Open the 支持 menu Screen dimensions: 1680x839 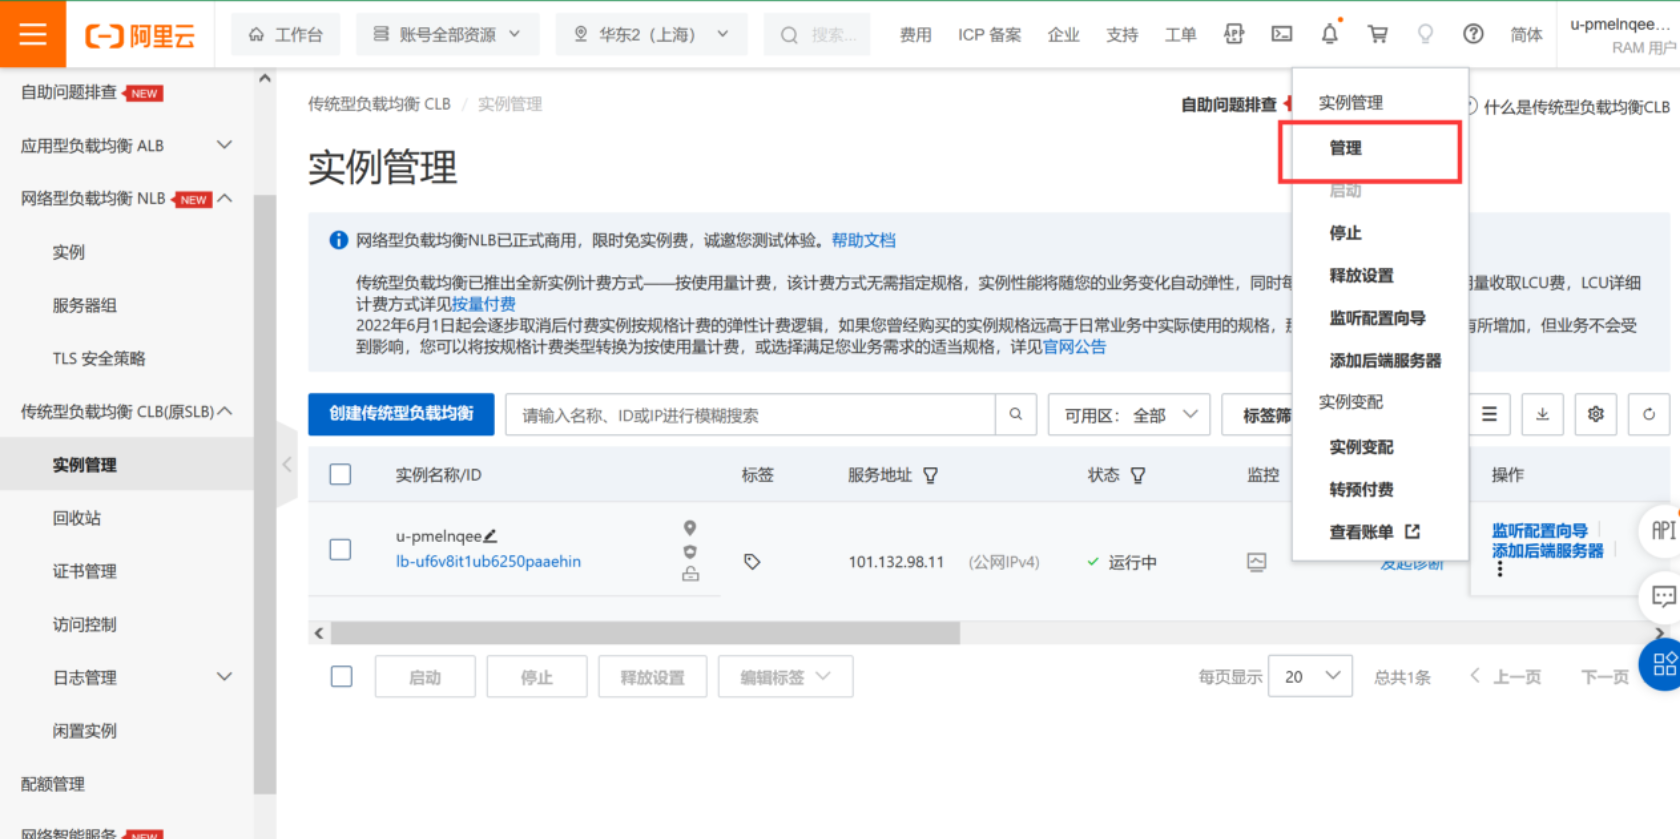click(1122, 35)
